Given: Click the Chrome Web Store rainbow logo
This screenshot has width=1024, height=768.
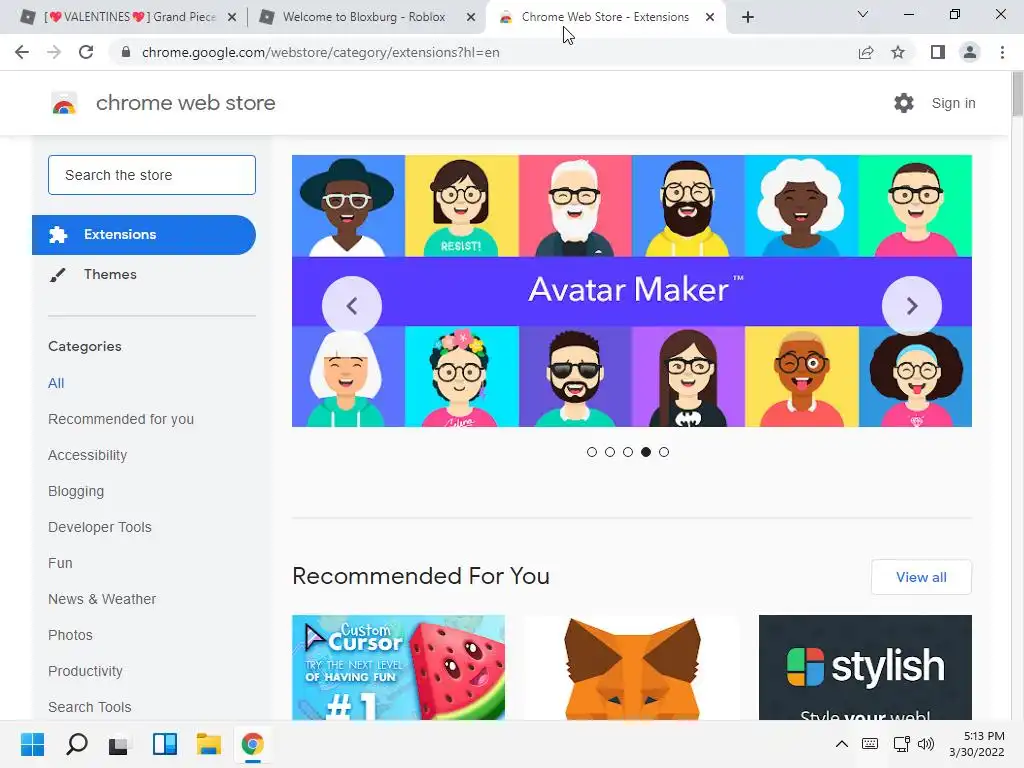Looking at the screenshot, I should pyautogui.click(x=64, y=103).
